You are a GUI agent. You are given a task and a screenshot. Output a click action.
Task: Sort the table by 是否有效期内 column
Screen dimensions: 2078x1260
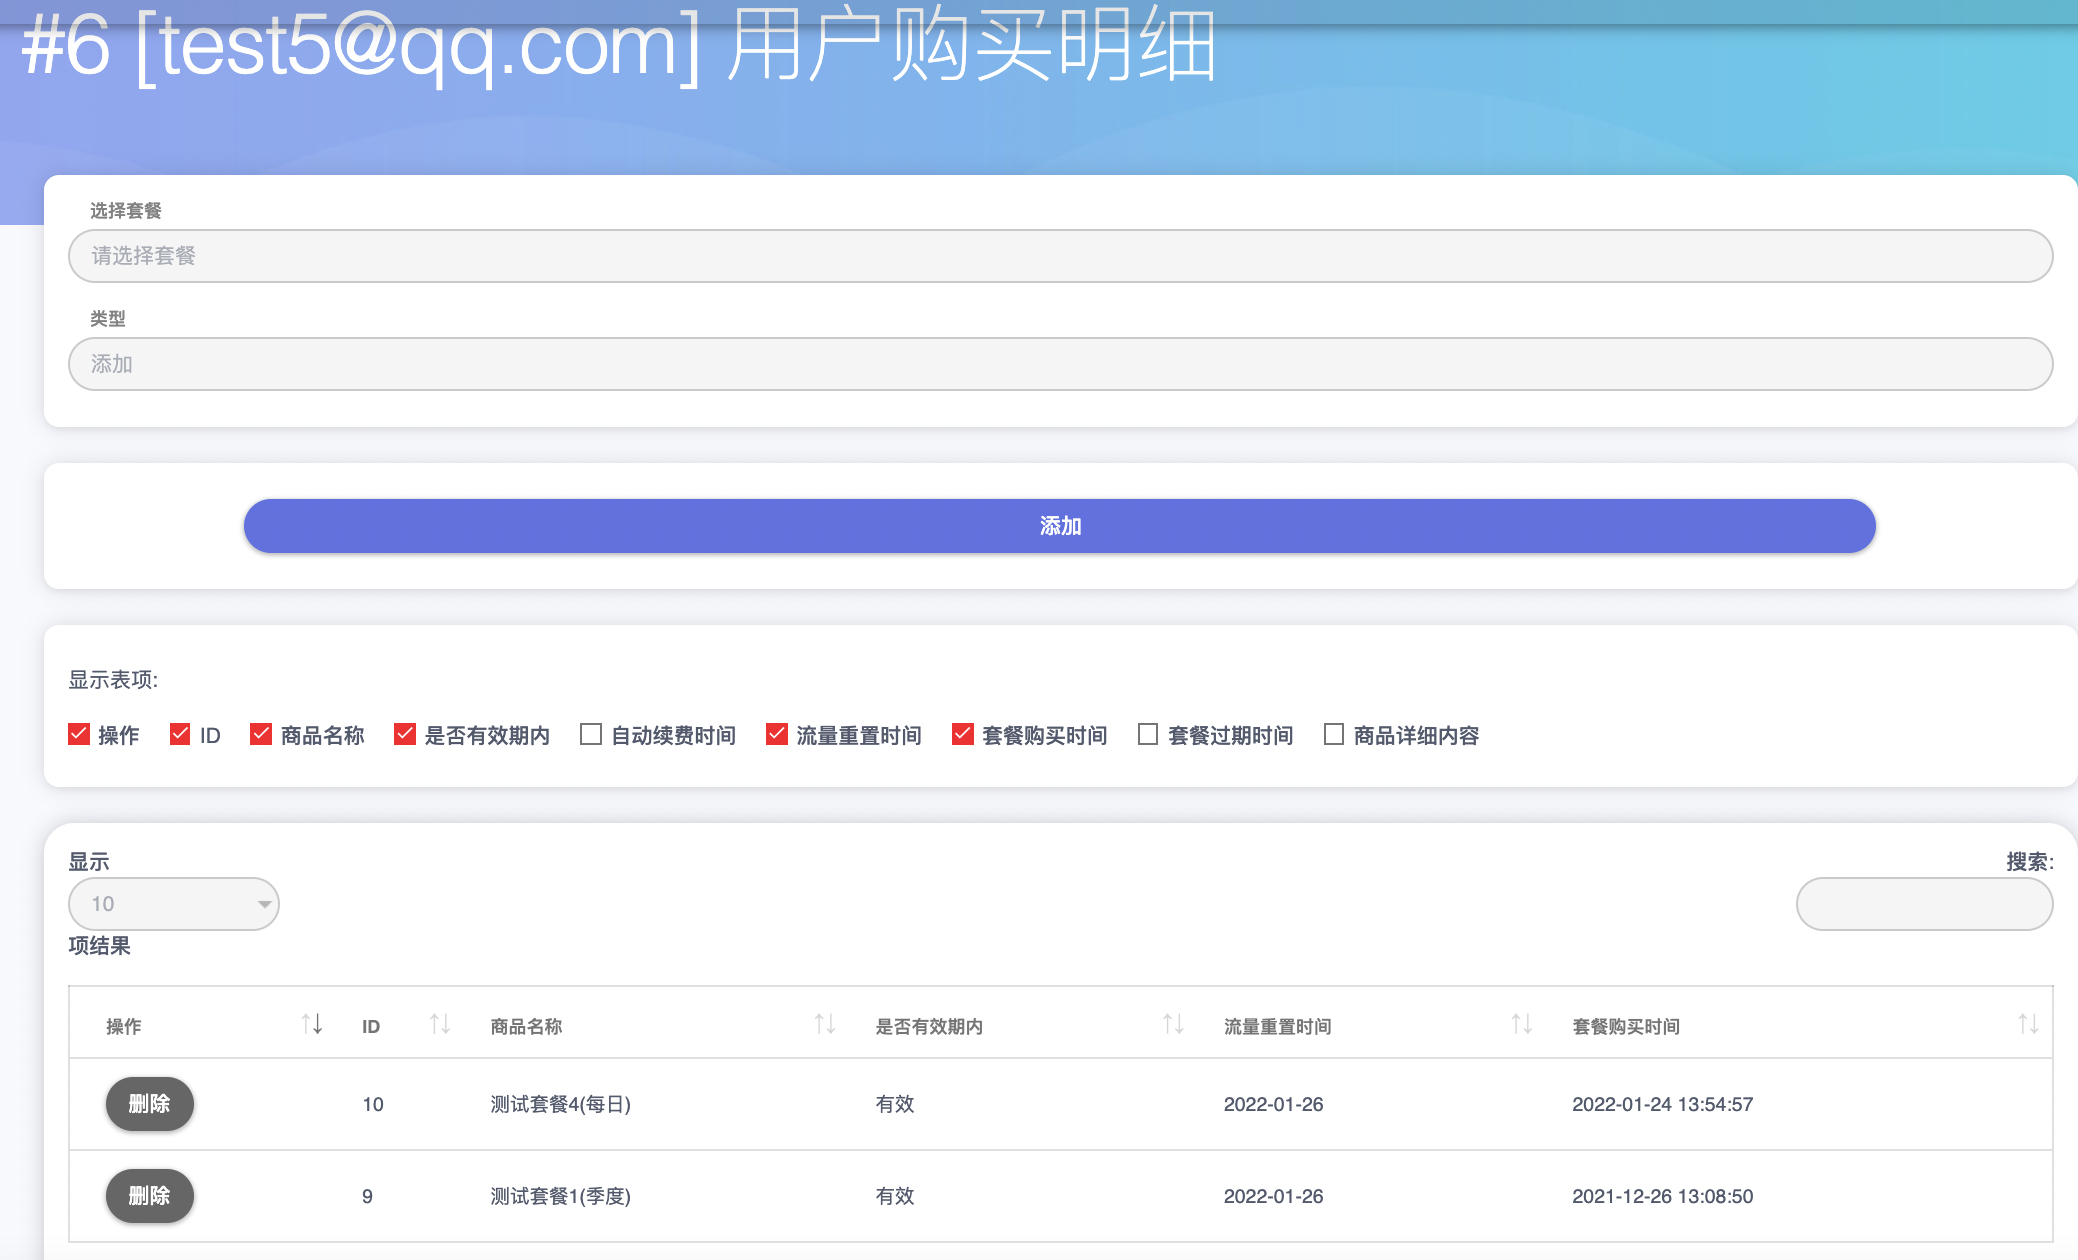coord(1172,1024)
